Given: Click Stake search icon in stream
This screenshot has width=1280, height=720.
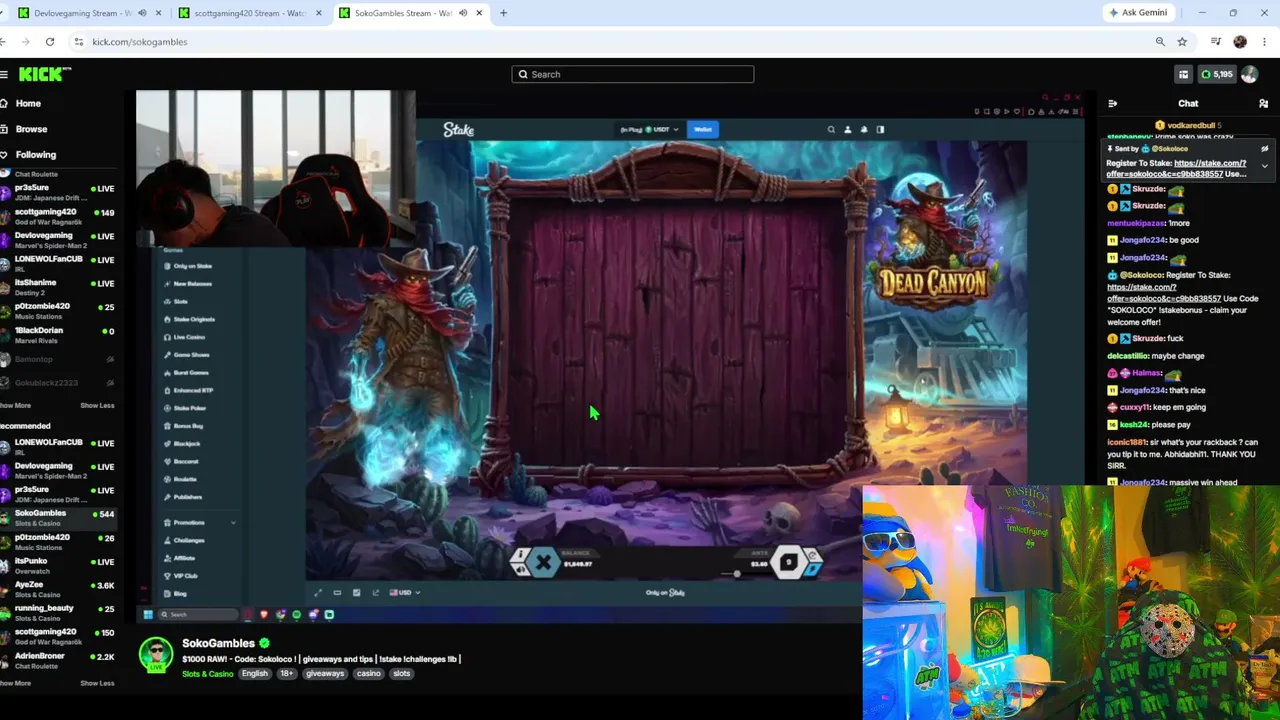Looking at the screenshot, I should 831,129.
